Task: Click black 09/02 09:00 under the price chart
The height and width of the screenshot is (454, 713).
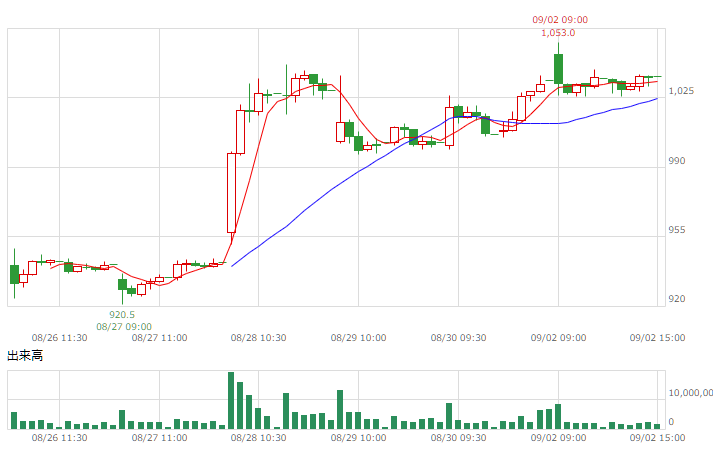Action: click(559, 338)
